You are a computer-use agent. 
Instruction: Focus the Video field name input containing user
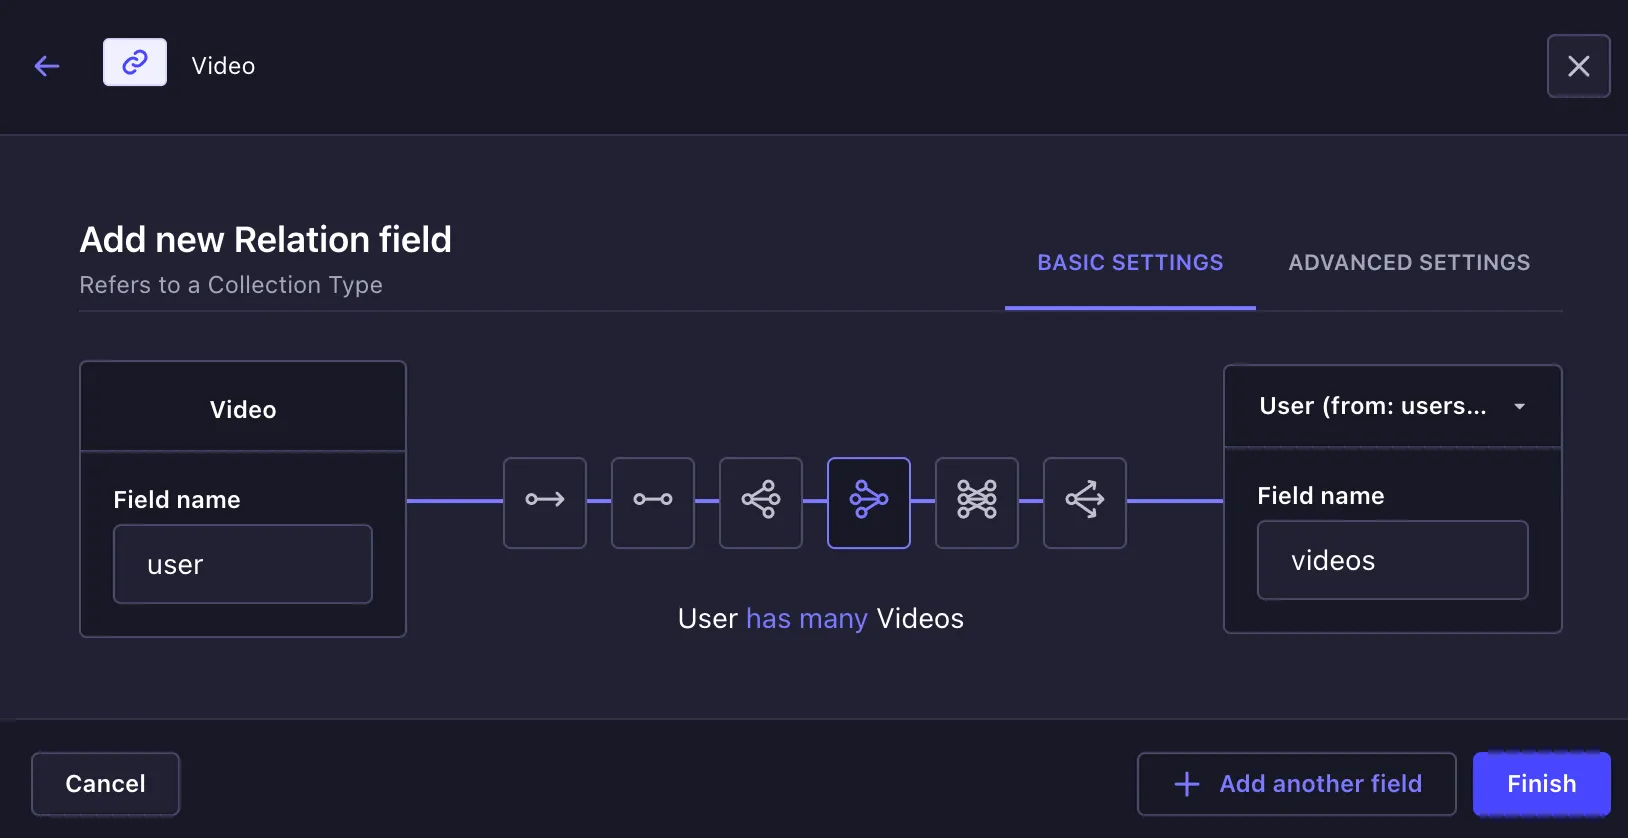pos(243,565)
